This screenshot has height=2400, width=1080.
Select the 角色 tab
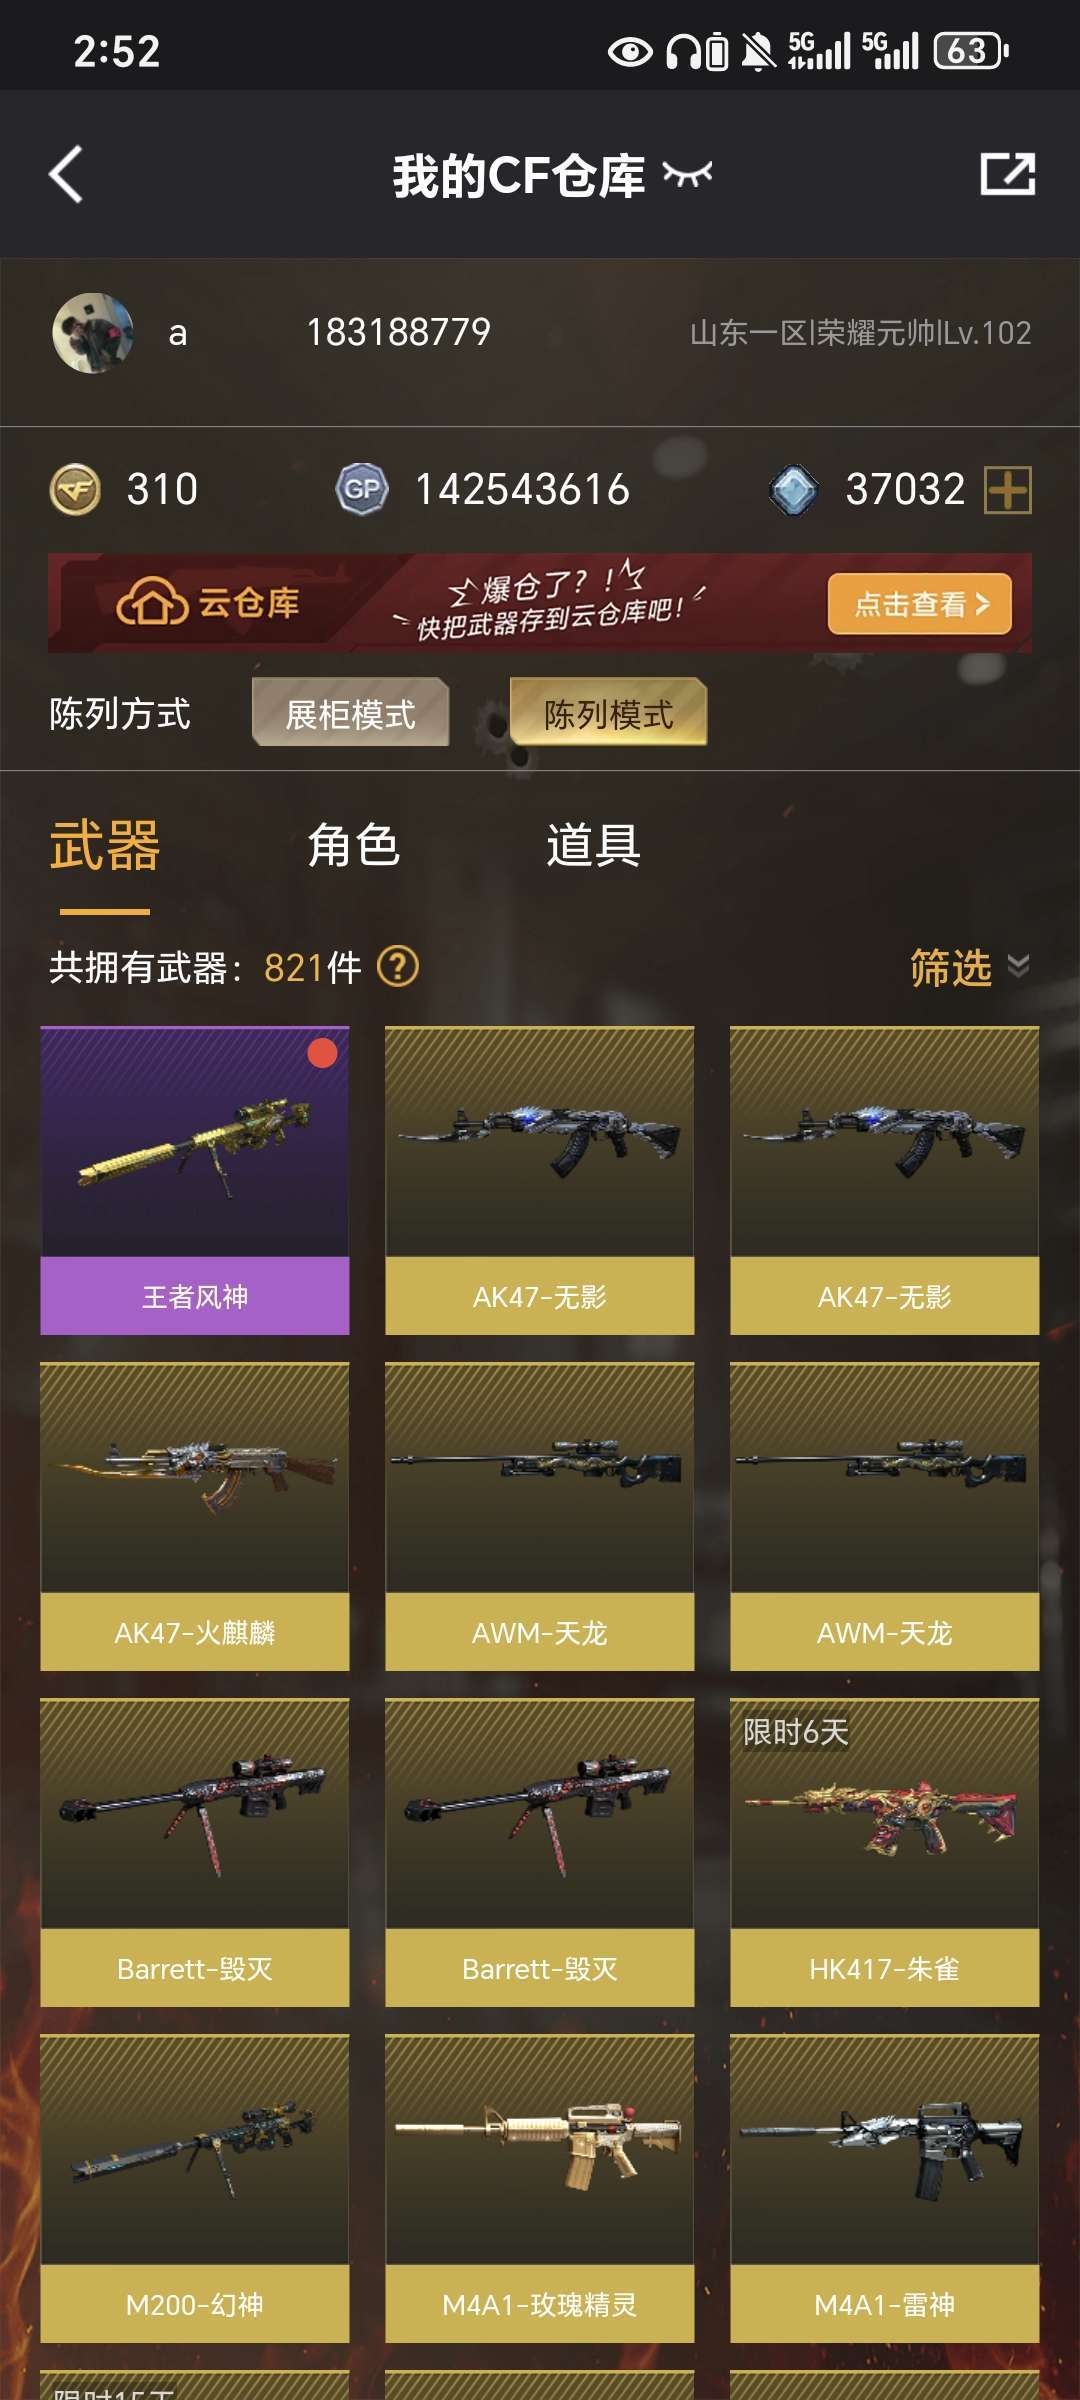(354, 846)
